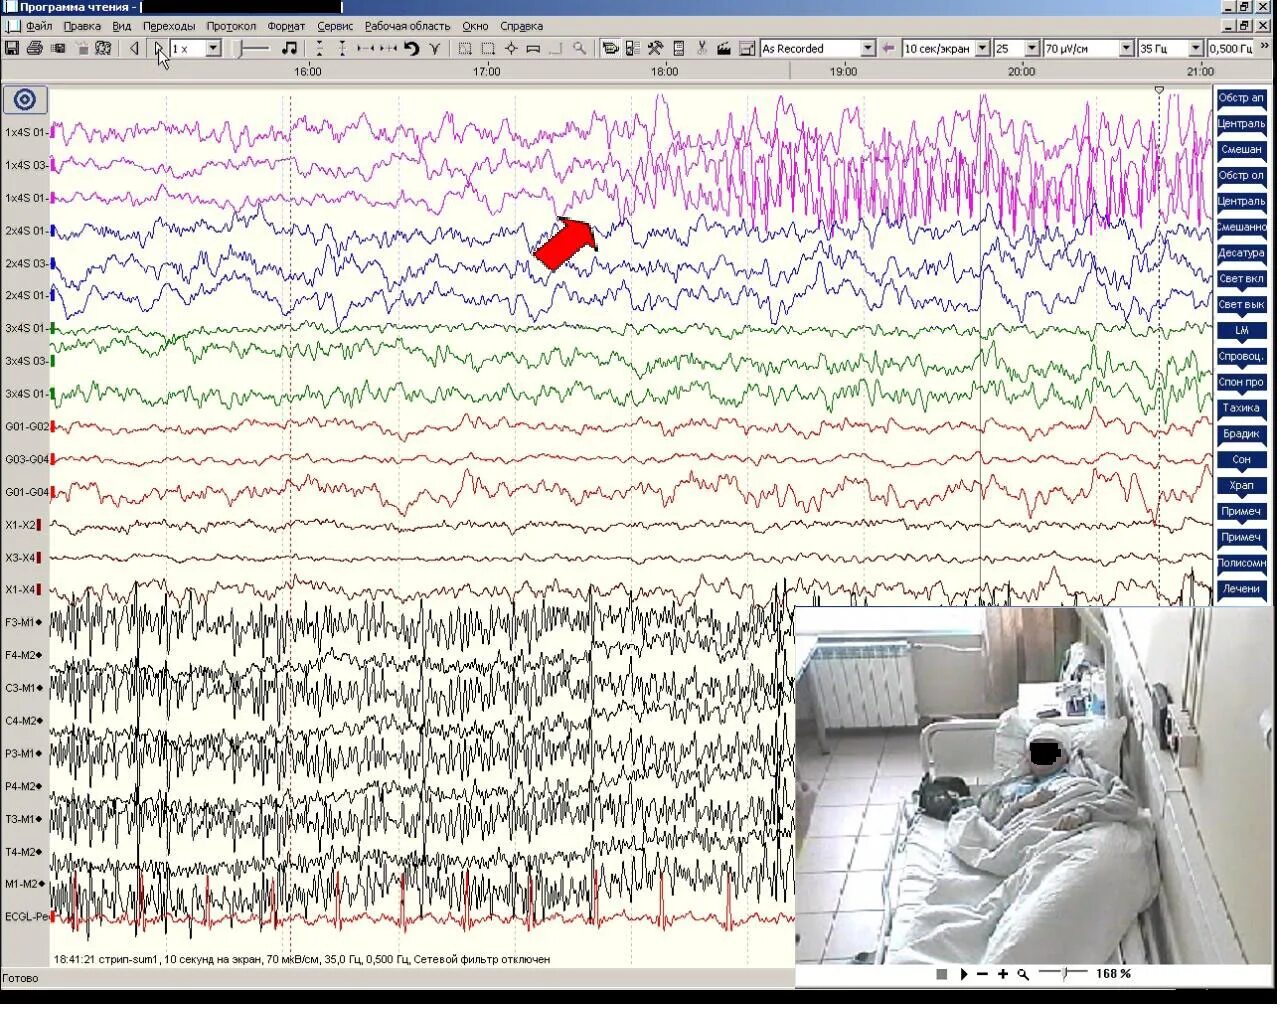
Task: Click the calculator-like icon in toolbar
Action: 679,48
